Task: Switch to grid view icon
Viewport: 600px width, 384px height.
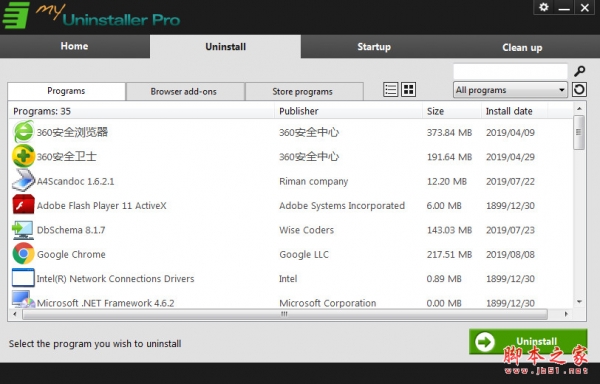Action: 408,89
